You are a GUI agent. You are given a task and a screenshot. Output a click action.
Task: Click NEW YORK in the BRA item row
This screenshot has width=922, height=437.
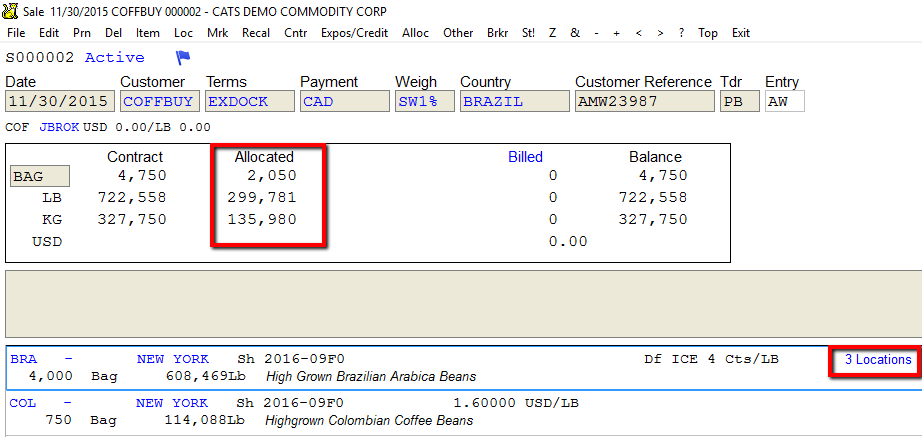[172, 359]
